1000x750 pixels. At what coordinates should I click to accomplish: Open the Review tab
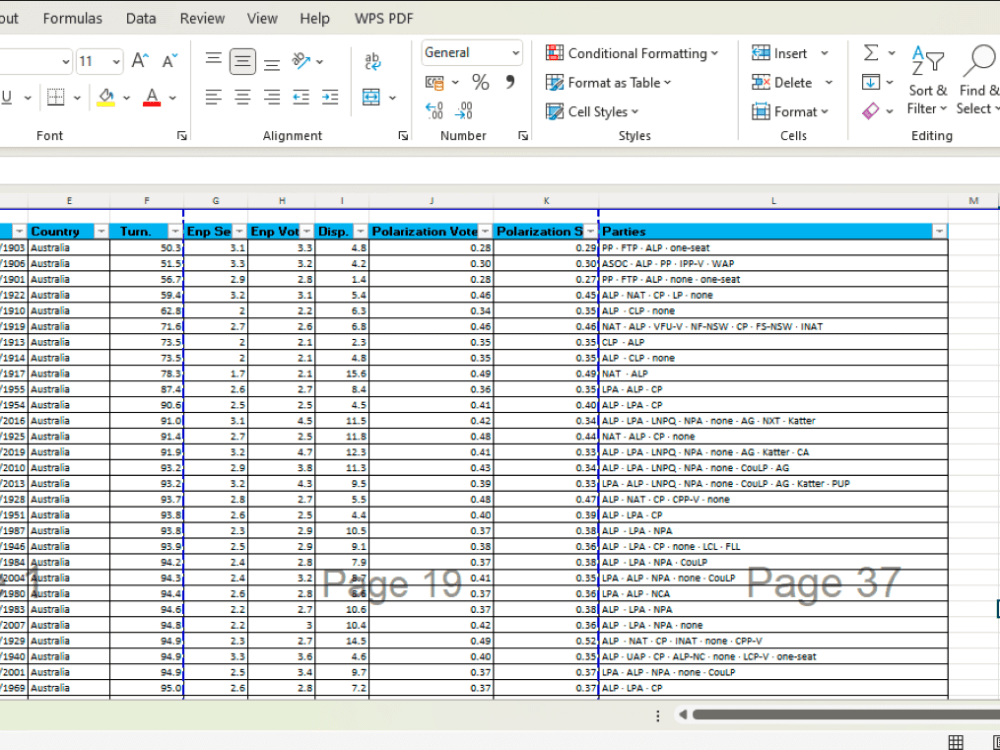coord(202,18)
